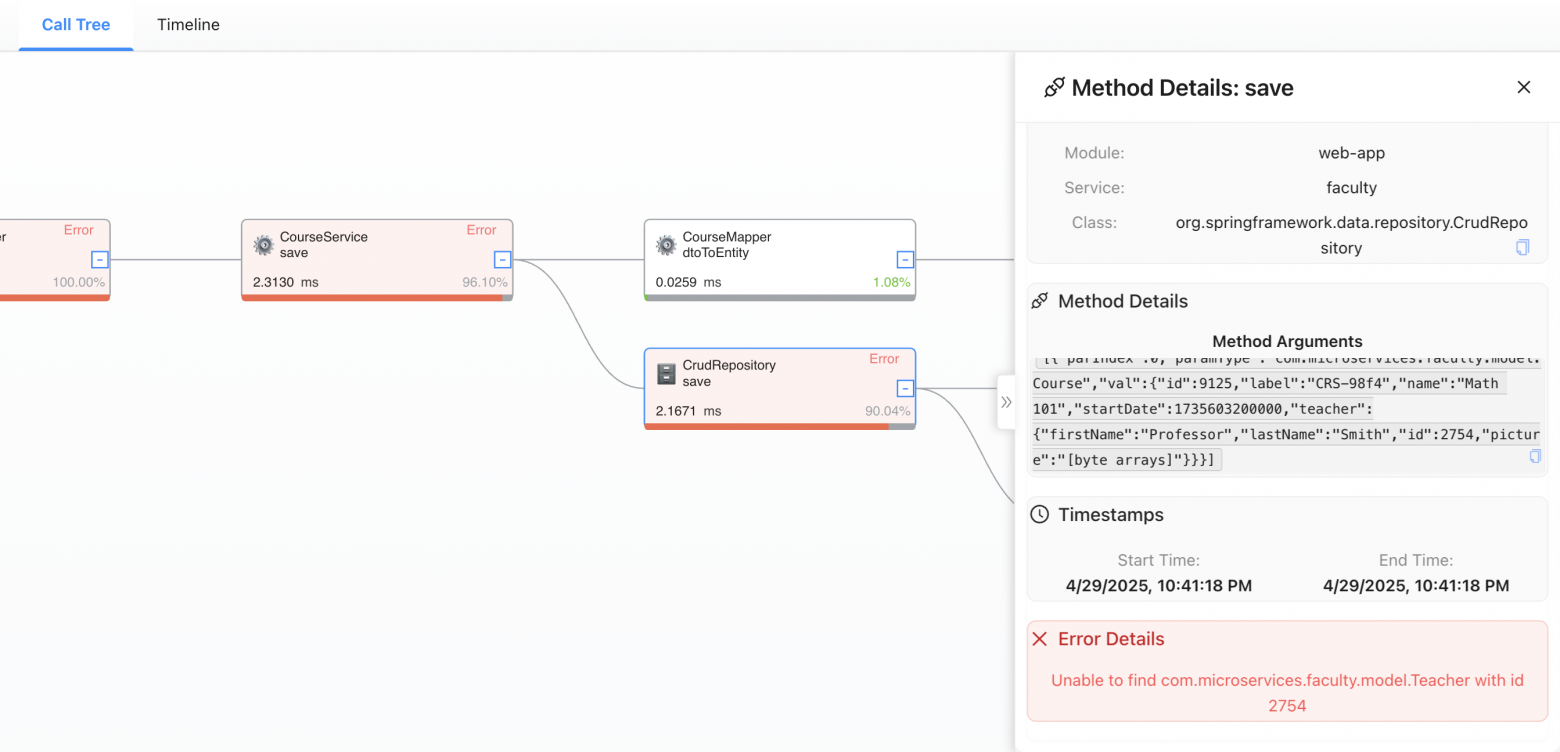Click the file cabinet icon on CrudRepository
The width and height of the screenshot is (1560, 752).
click(x=666, y=373)
